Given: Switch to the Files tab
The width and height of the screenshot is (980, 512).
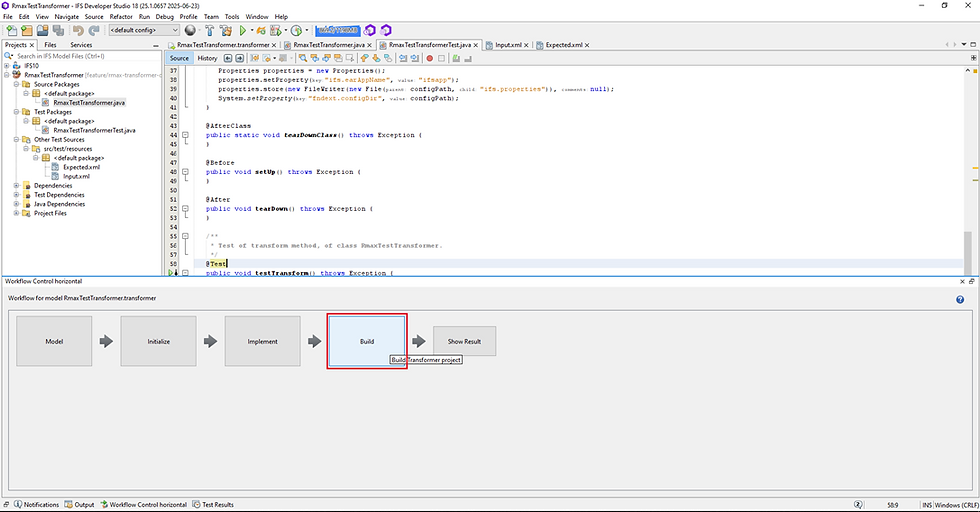Looking at the screenshot, I should click(50, 45).
